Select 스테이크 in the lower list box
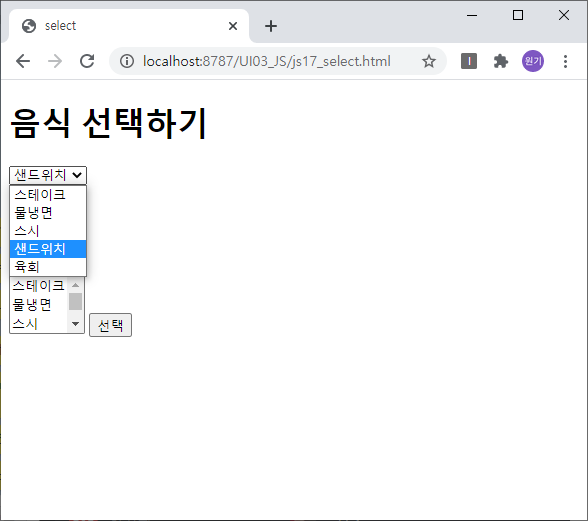 39,286
